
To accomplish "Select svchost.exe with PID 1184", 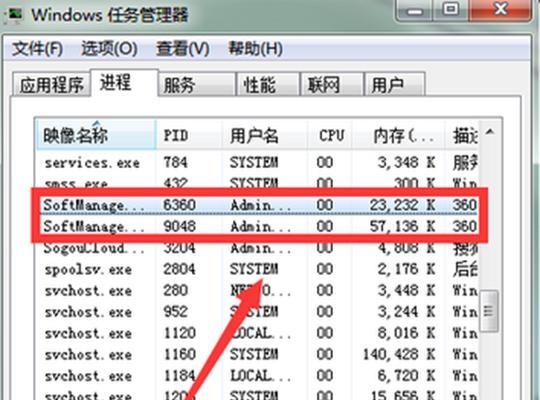I will [257, 376].
